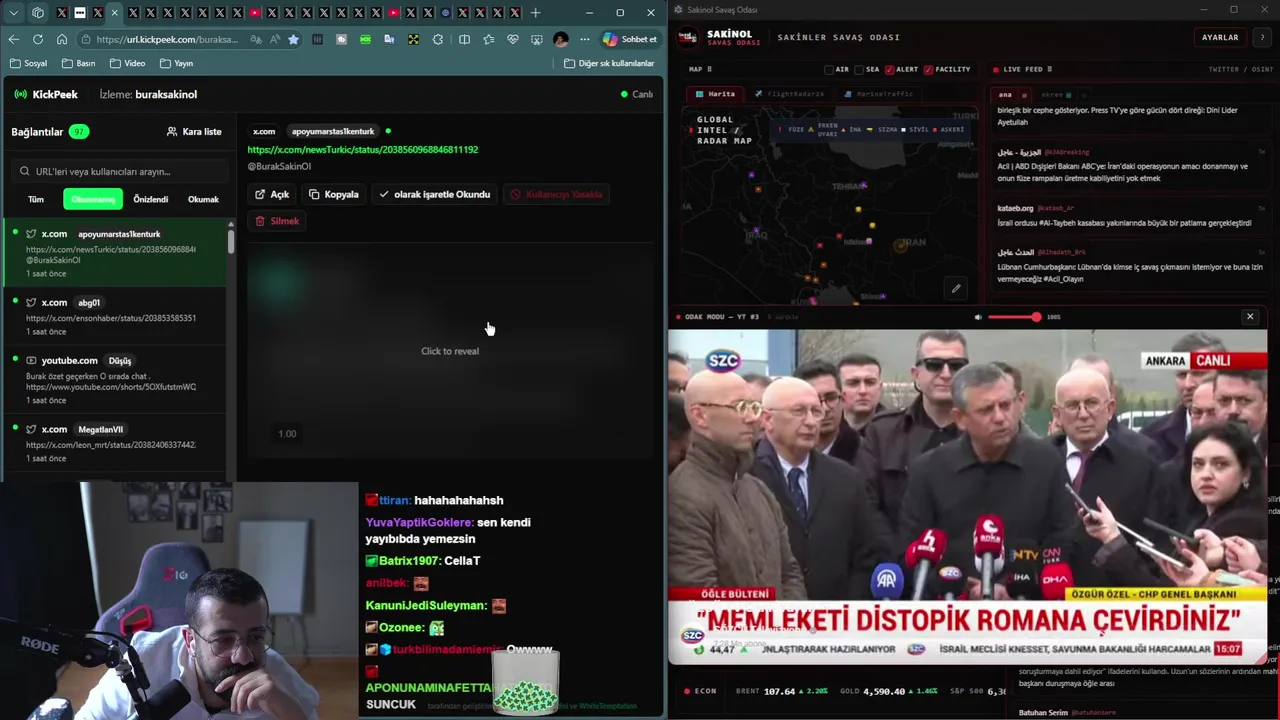
Task: Delete the link with Silmek
Action: point(277,221)
